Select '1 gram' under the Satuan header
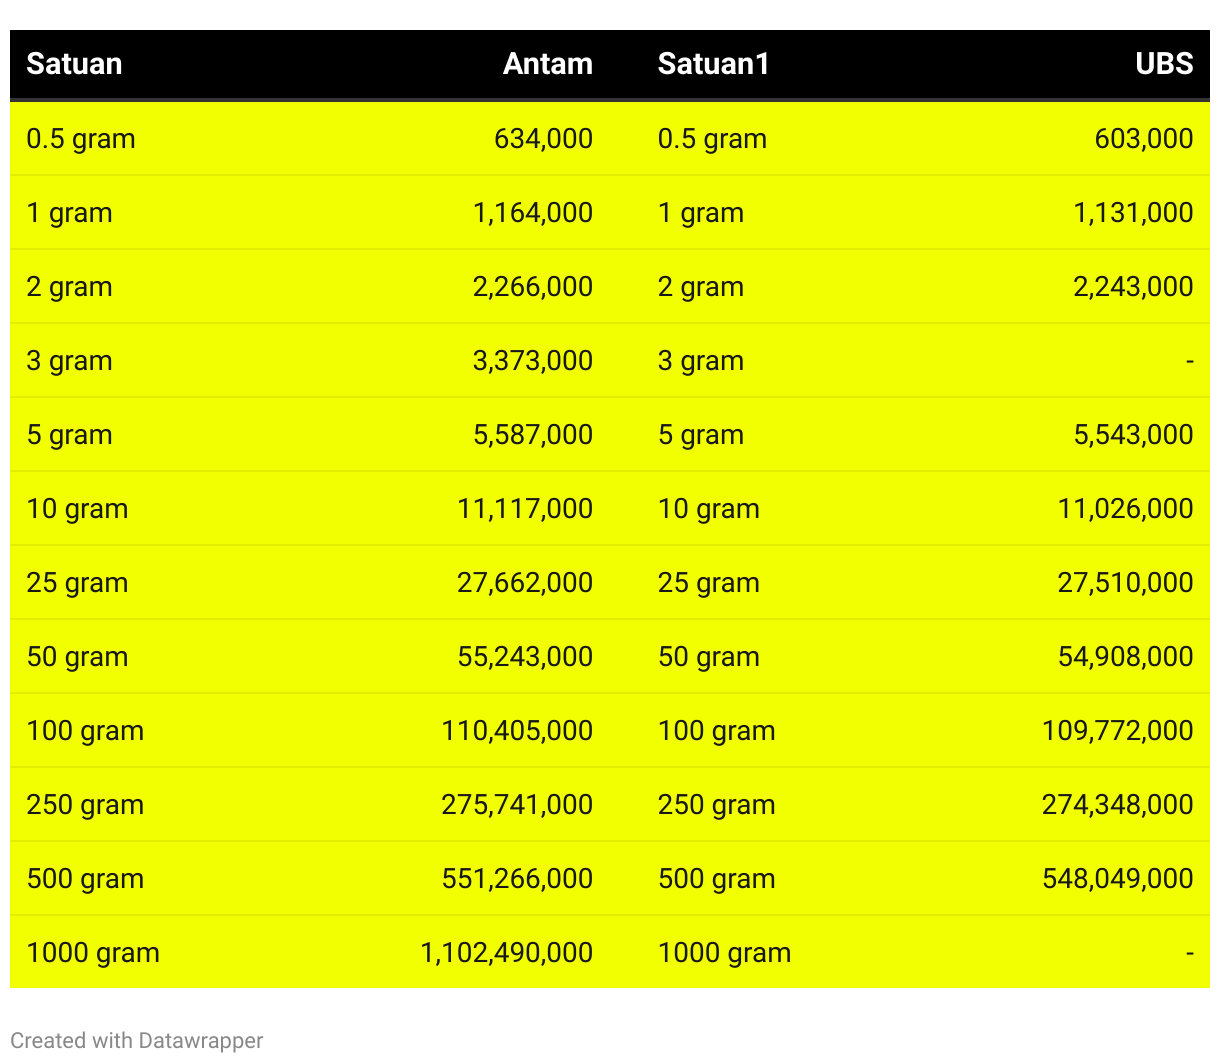 70,213
